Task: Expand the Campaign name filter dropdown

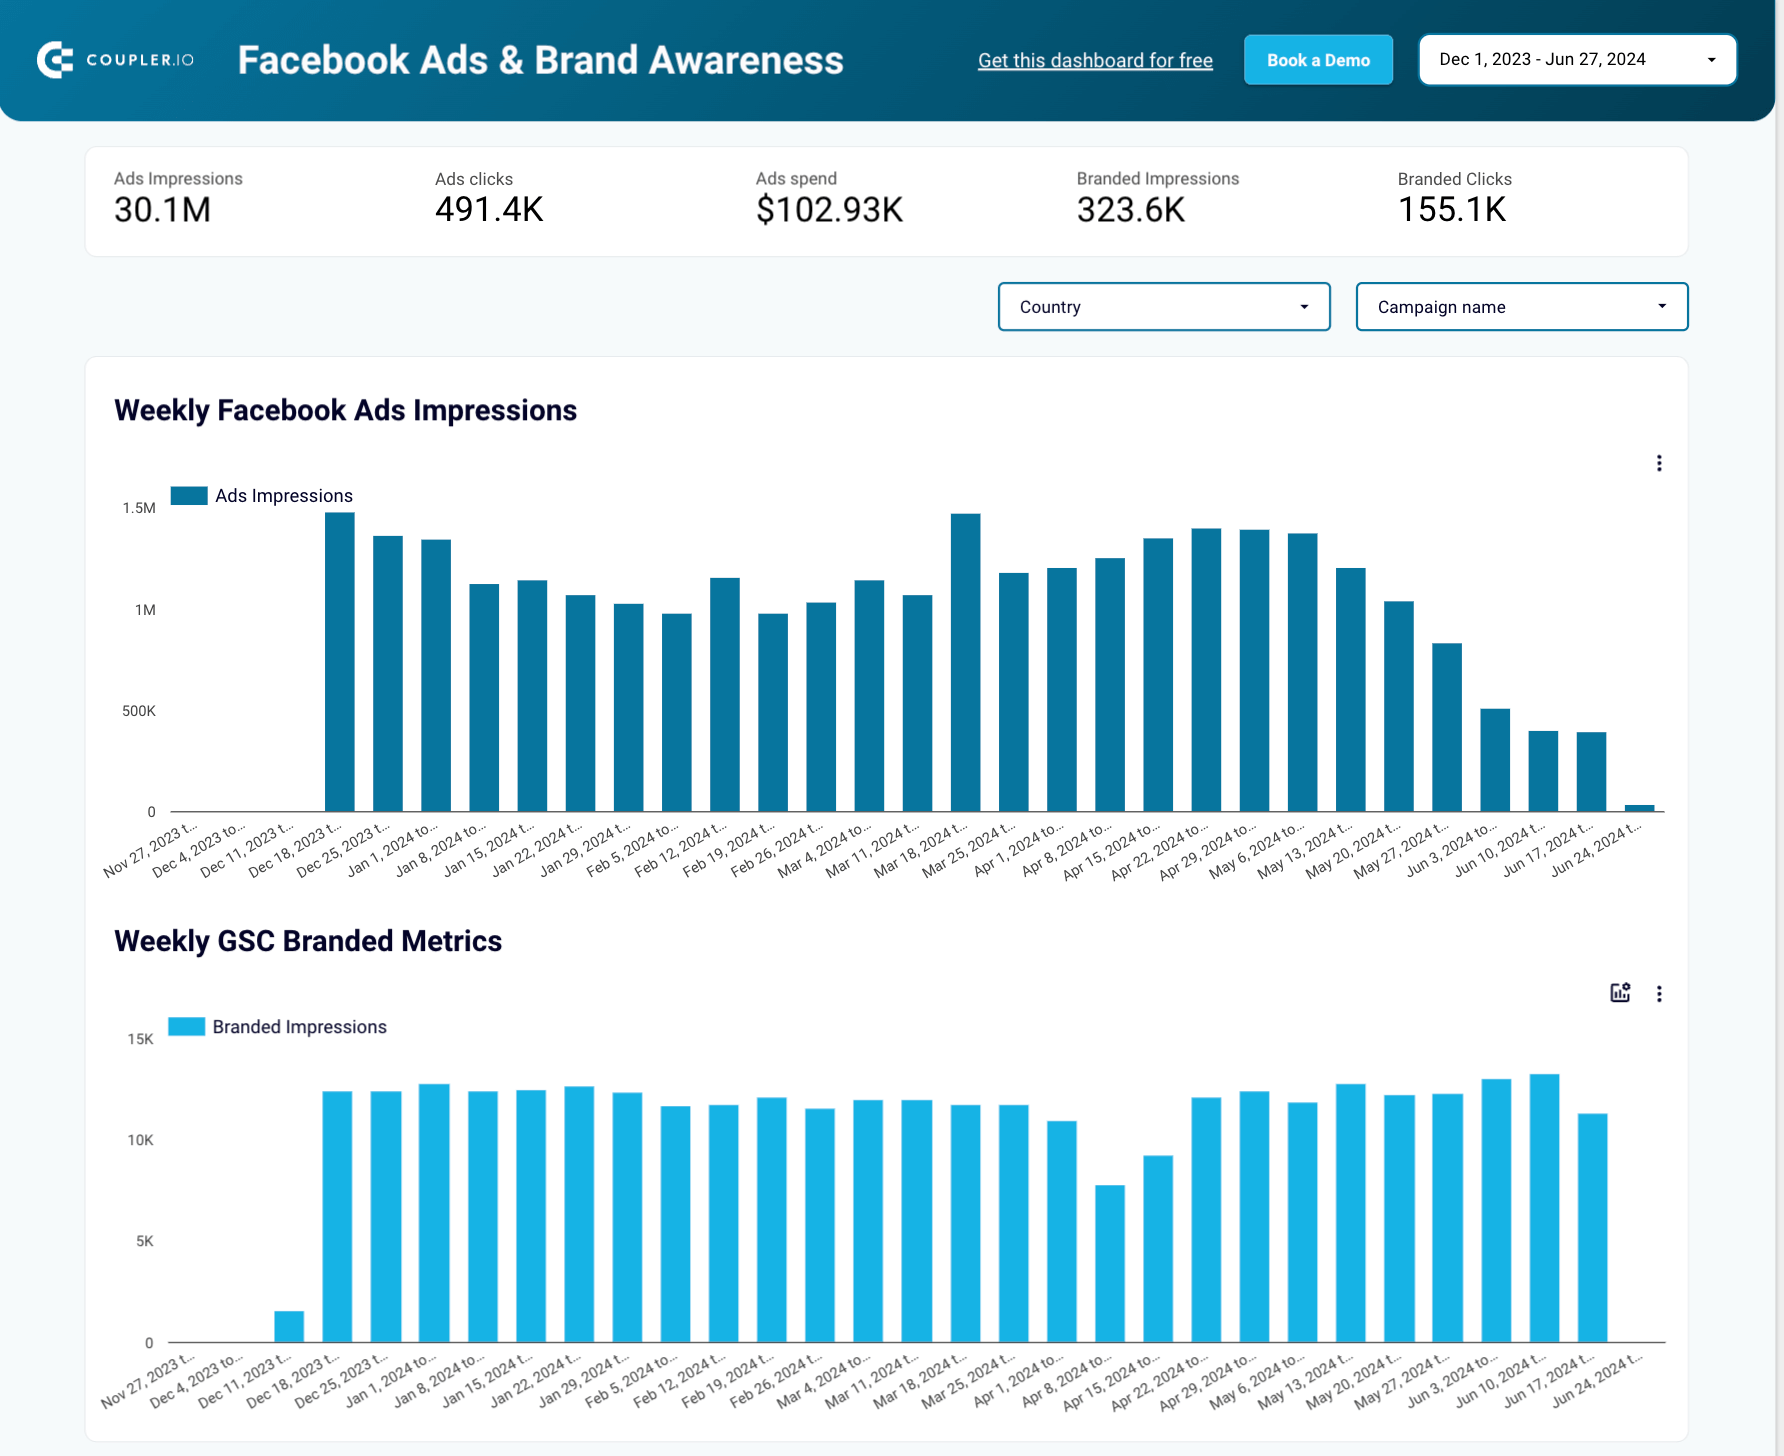Action: [1521, 307]
